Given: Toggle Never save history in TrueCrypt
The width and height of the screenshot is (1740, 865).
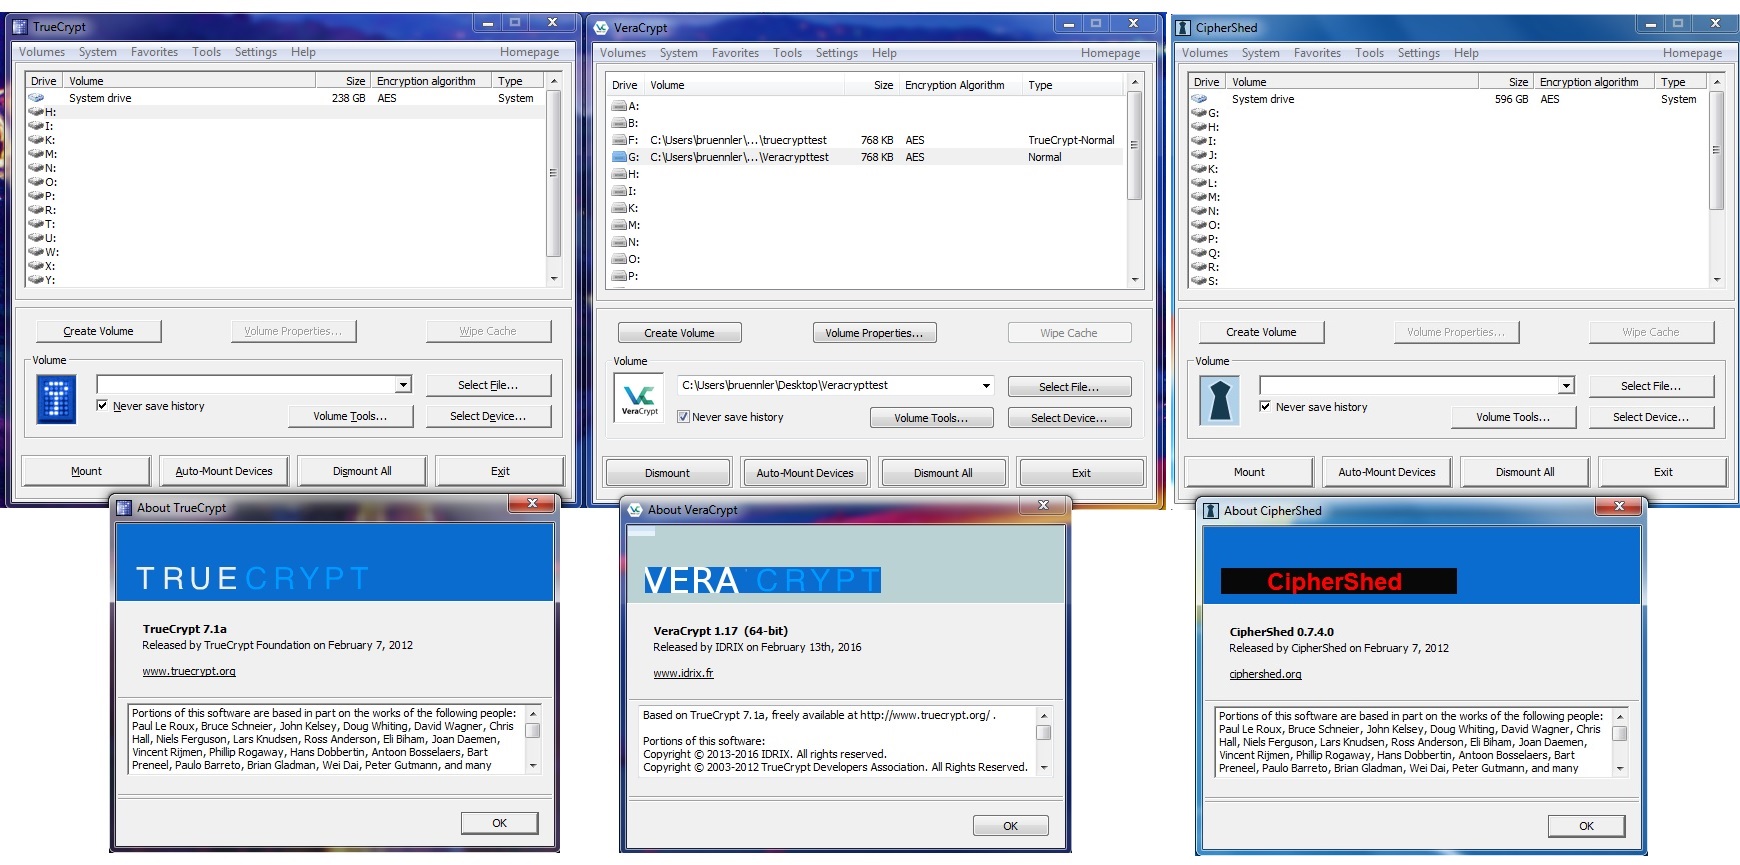Looking at the screenshot, I should tap(102, 405).
